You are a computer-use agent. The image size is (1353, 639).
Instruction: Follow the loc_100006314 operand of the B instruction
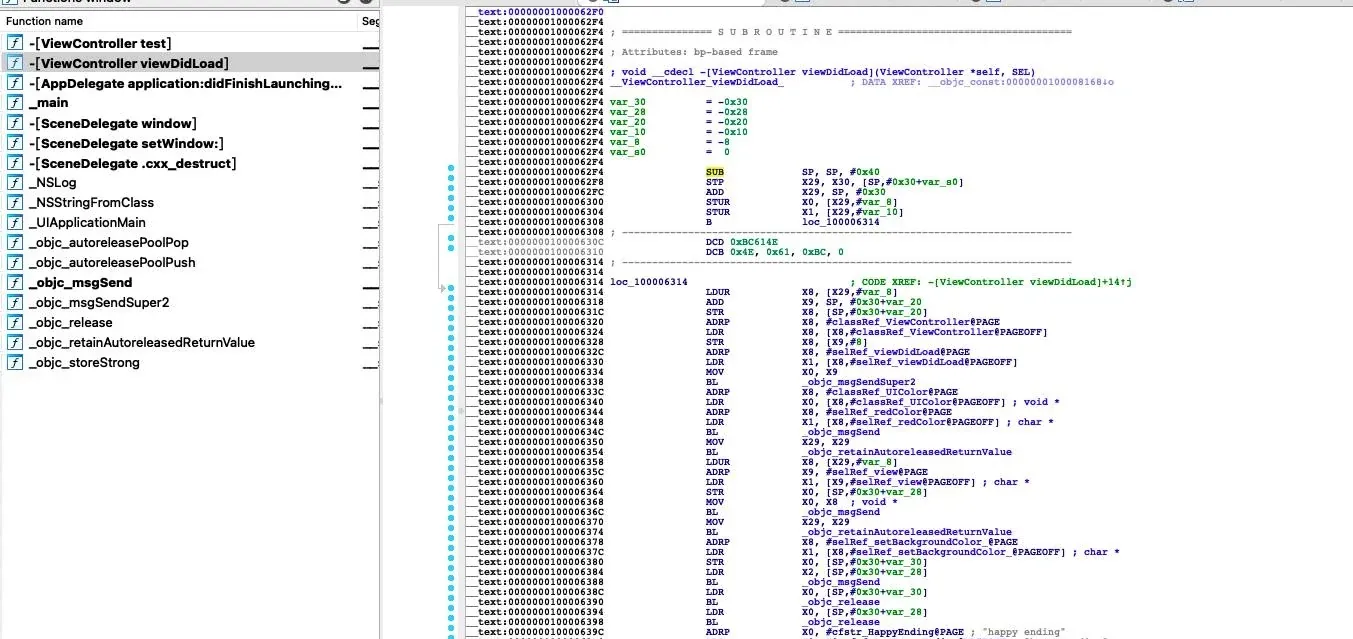click(839, 222)
